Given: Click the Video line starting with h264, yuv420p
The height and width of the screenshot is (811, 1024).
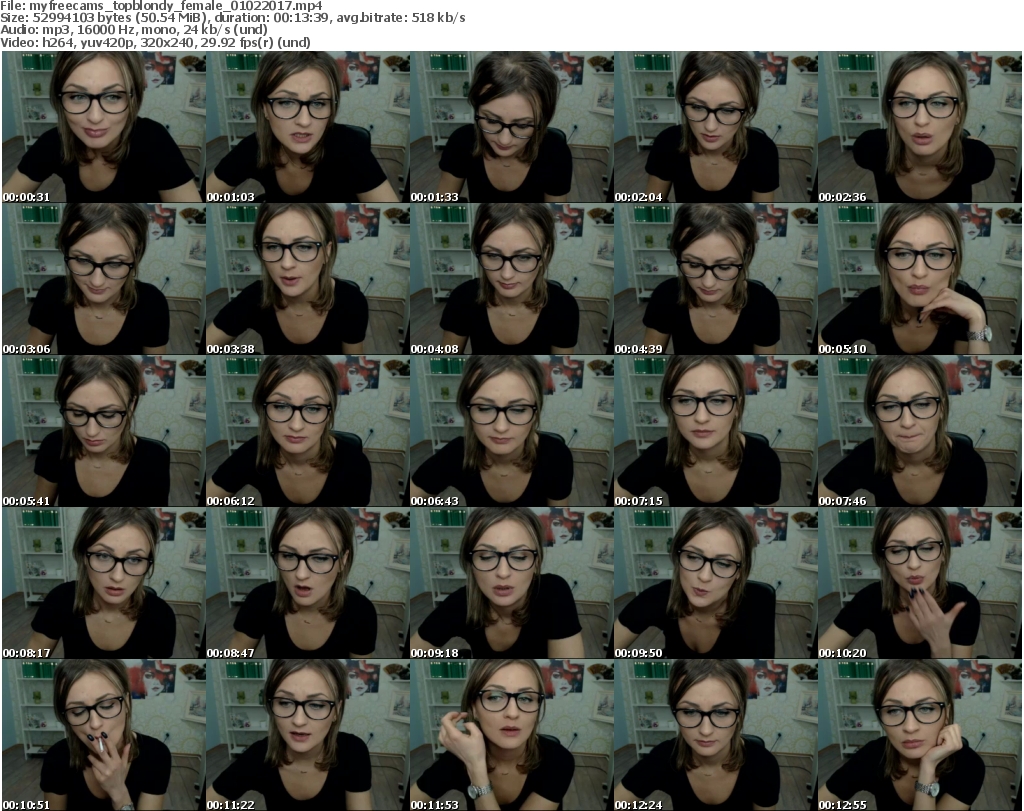Looking at the screenshot, I should [155, 42].
